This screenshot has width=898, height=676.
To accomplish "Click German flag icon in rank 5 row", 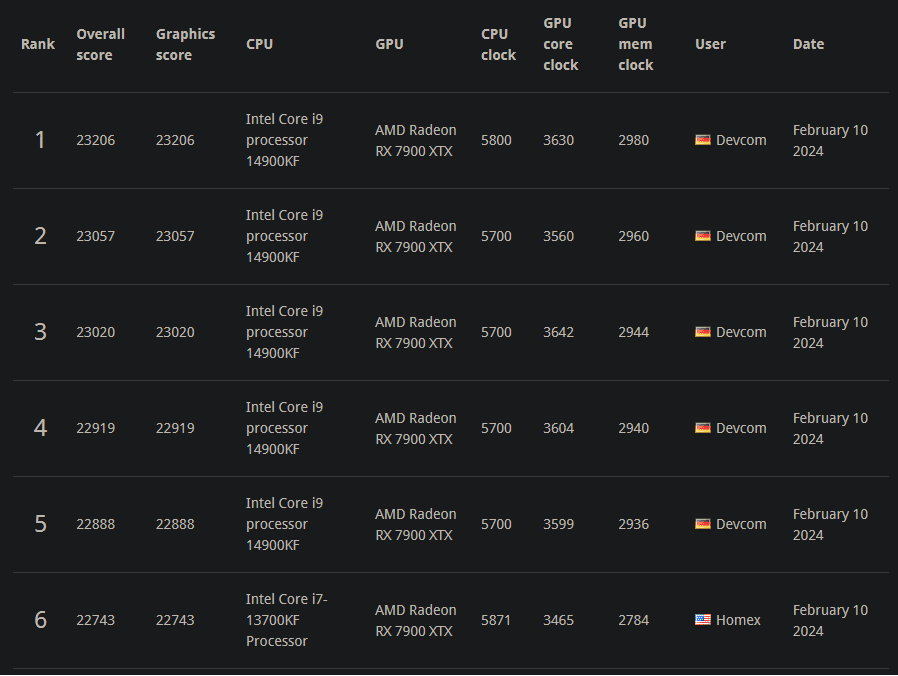I will (703, 524).
